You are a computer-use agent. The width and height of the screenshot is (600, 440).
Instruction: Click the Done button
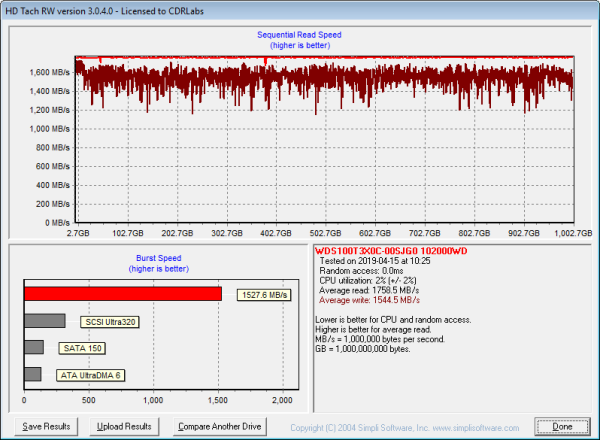point(562,427)
